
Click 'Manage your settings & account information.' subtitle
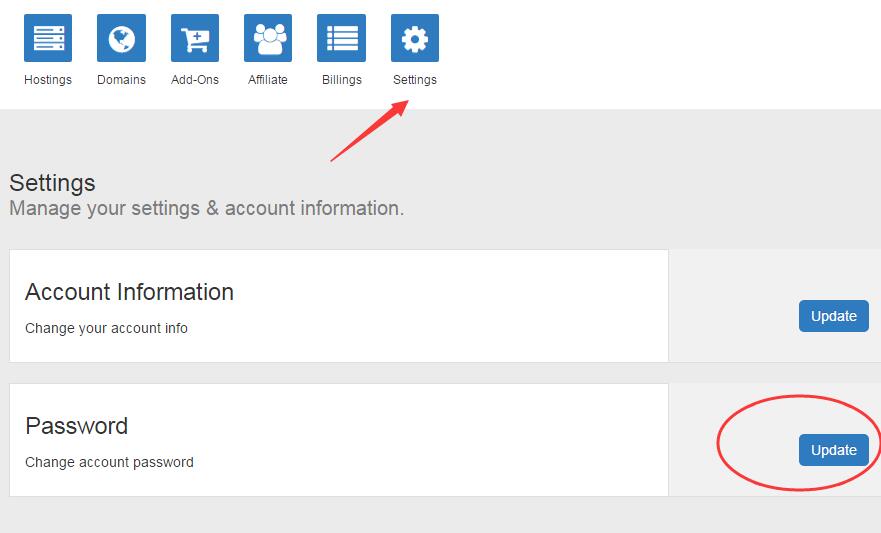[207, 208]
